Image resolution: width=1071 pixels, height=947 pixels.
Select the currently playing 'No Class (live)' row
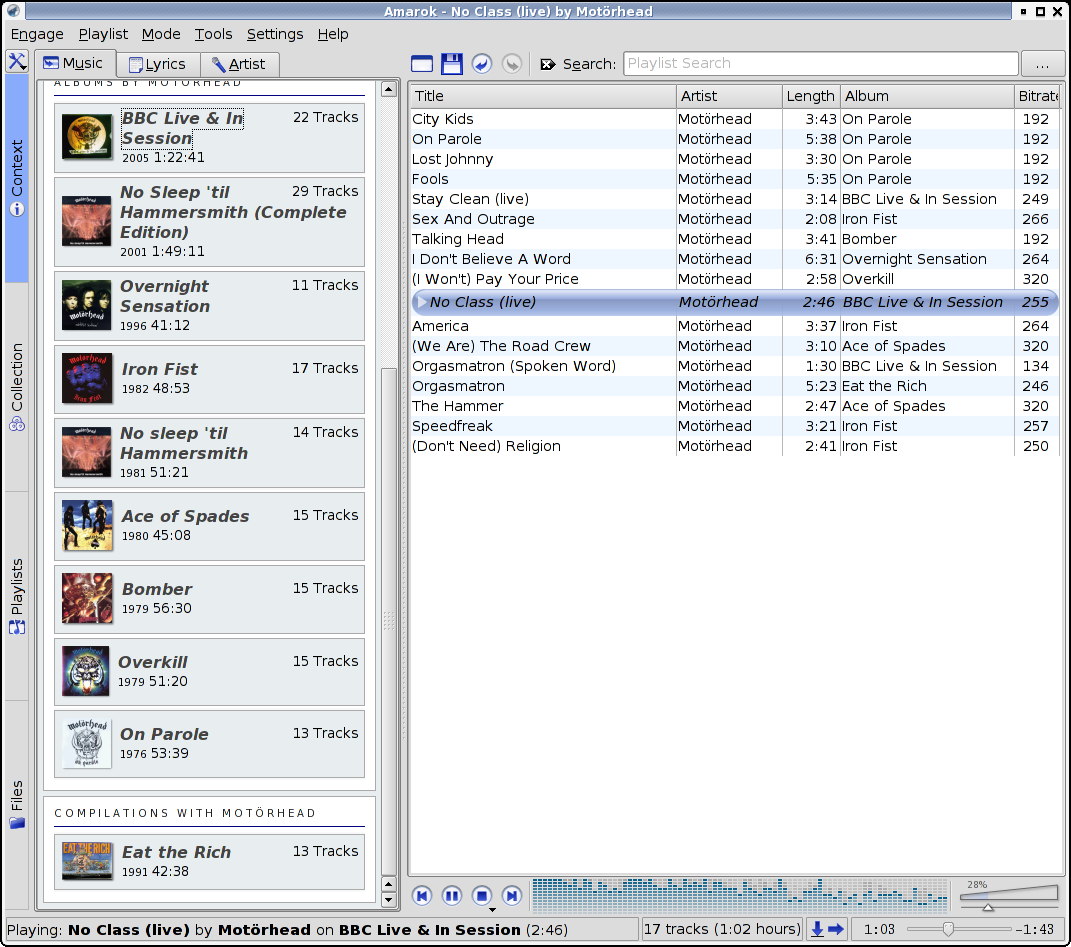coord(734,302)
